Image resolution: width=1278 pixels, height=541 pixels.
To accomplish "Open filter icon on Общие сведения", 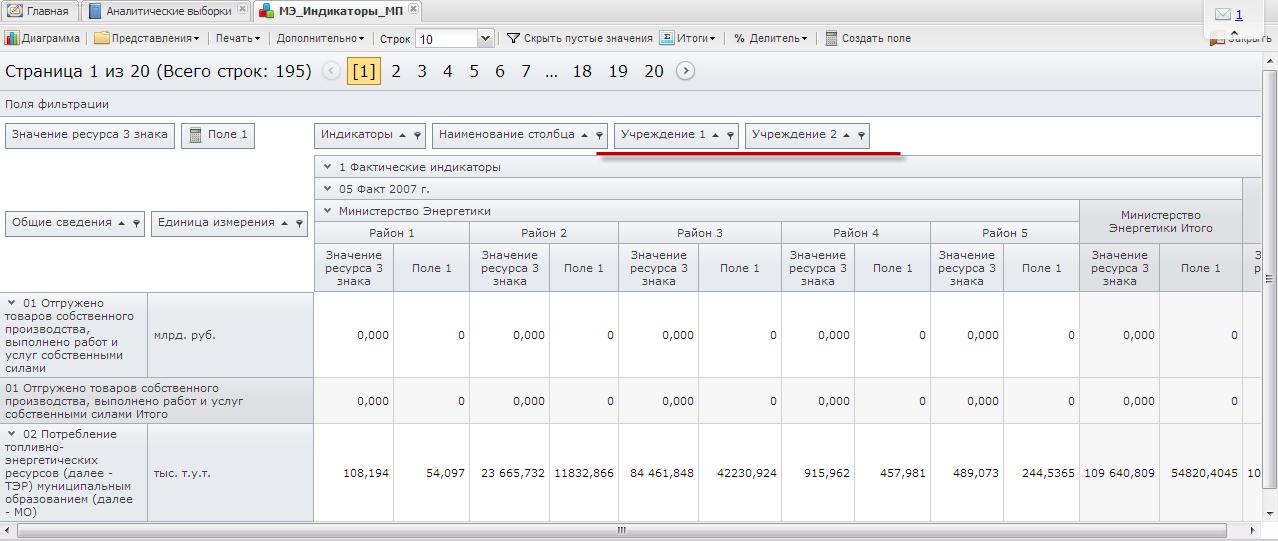I will (x=137, y=224).
